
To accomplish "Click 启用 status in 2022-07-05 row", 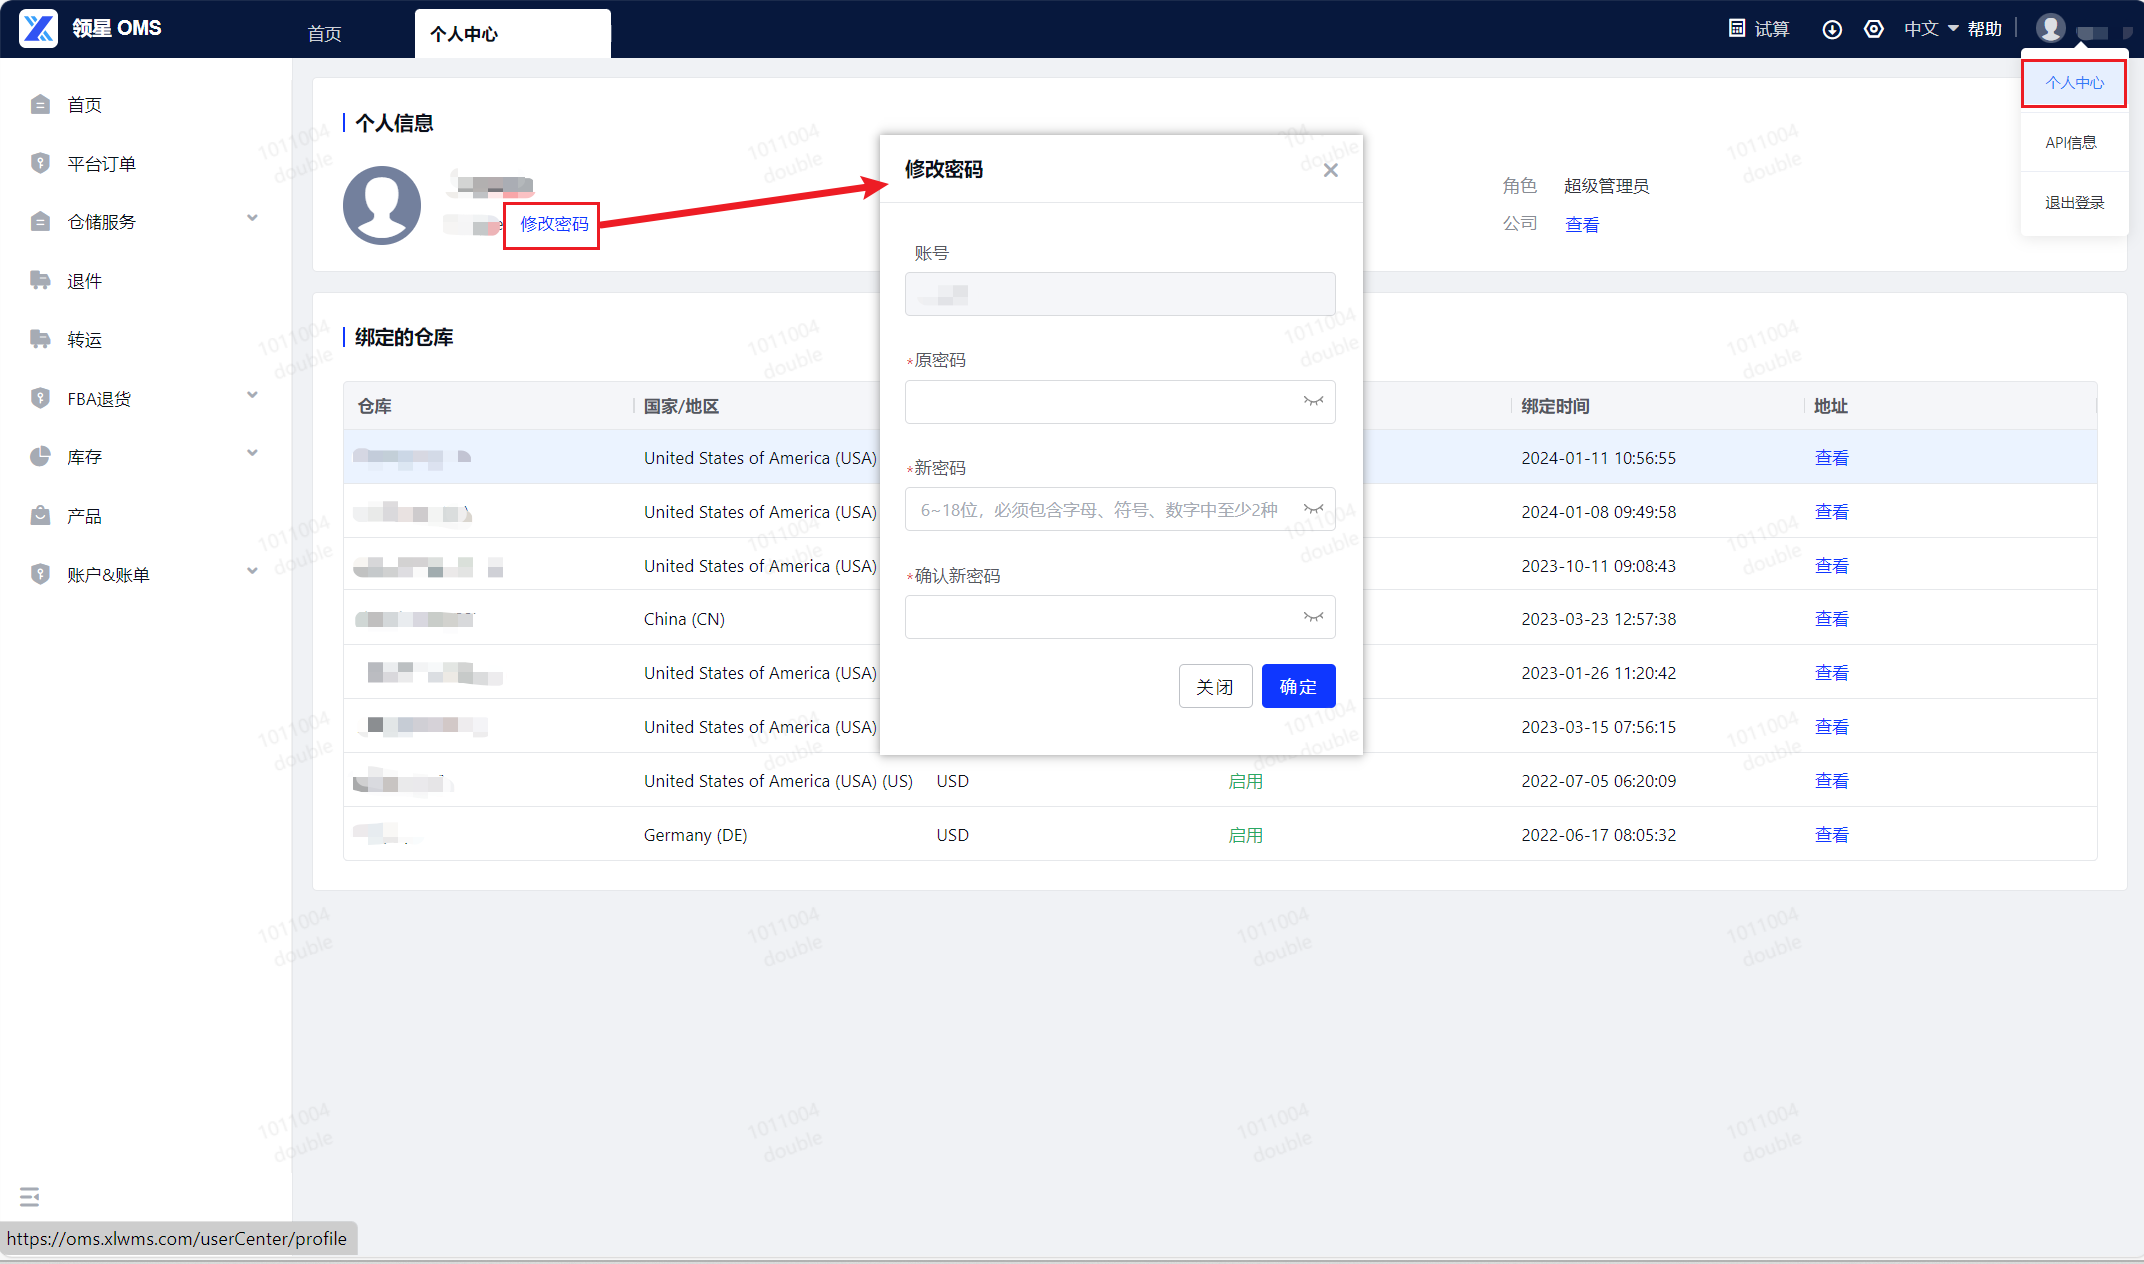I will 1245,781.
